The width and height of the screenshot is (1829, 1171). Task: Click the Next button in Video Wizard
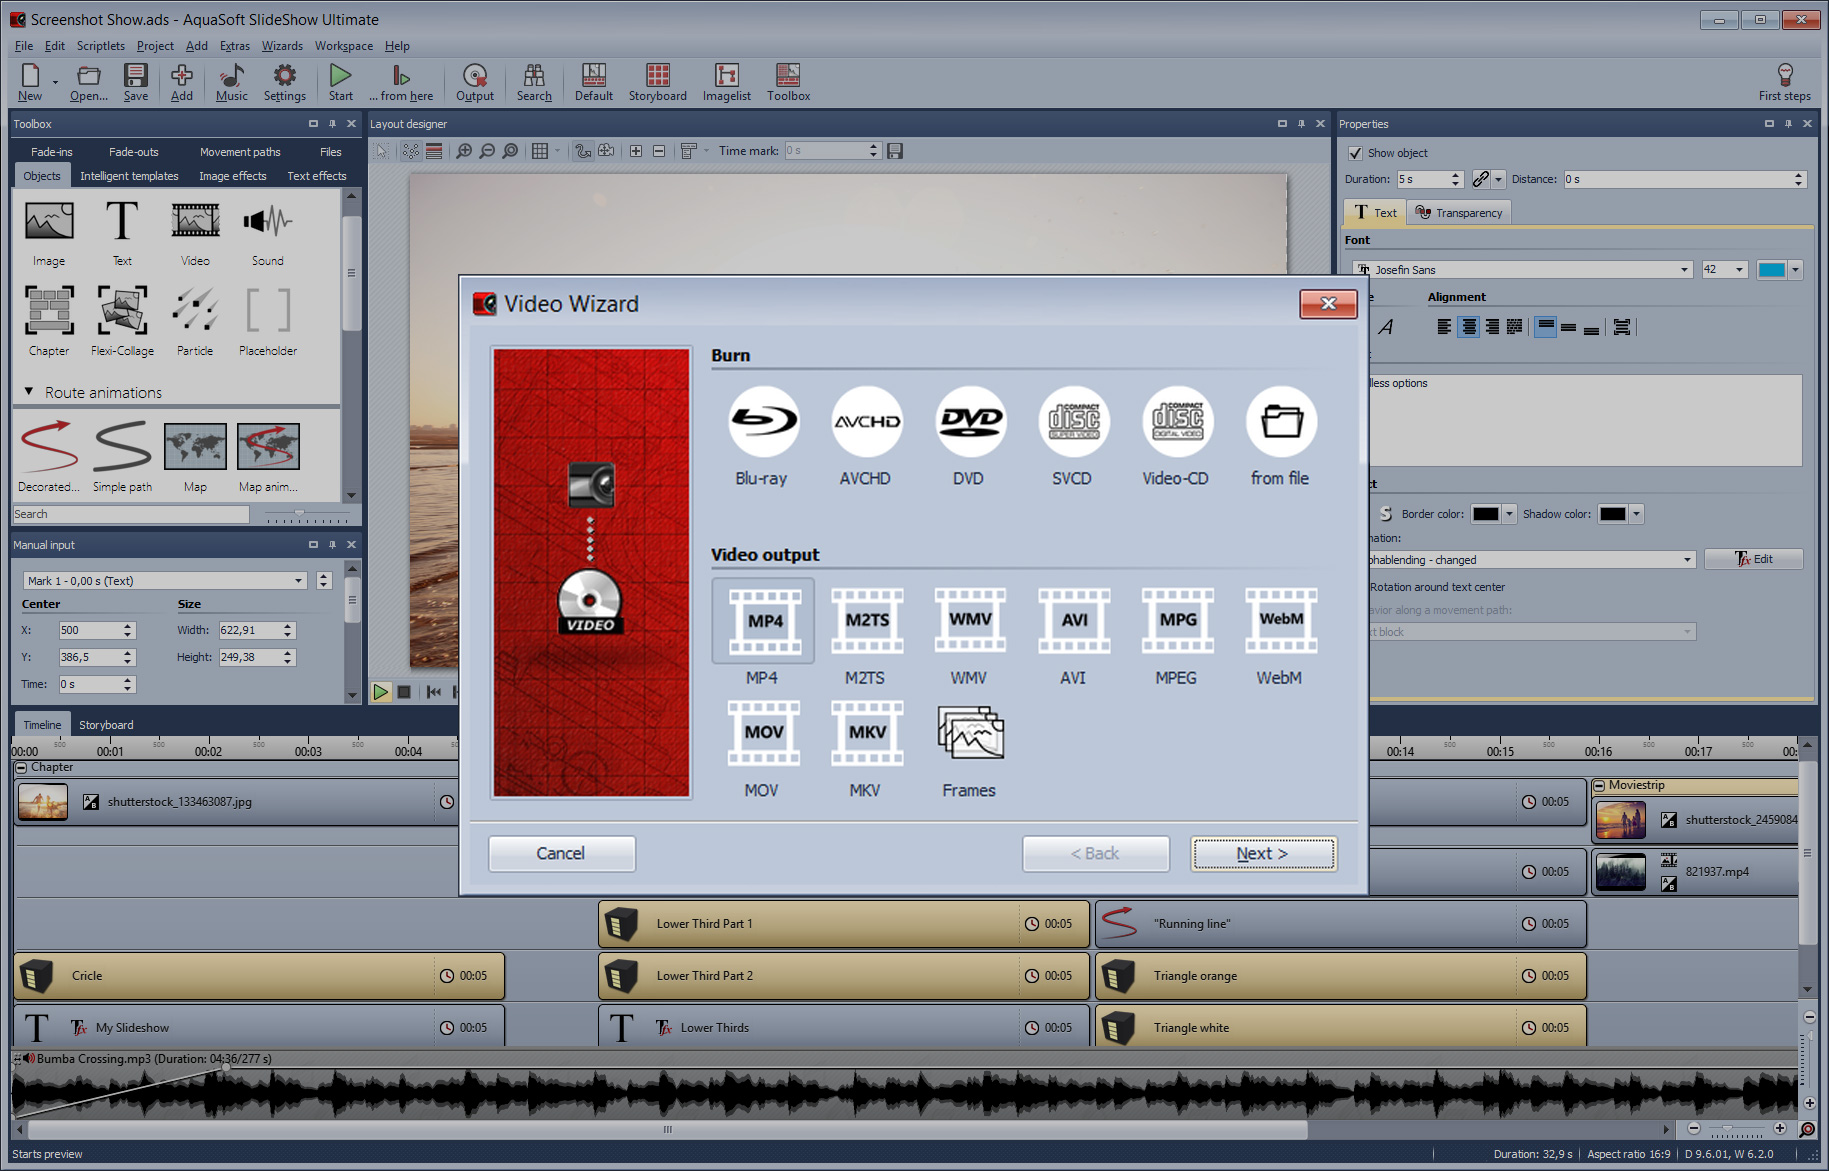[x=1263, y=854]
